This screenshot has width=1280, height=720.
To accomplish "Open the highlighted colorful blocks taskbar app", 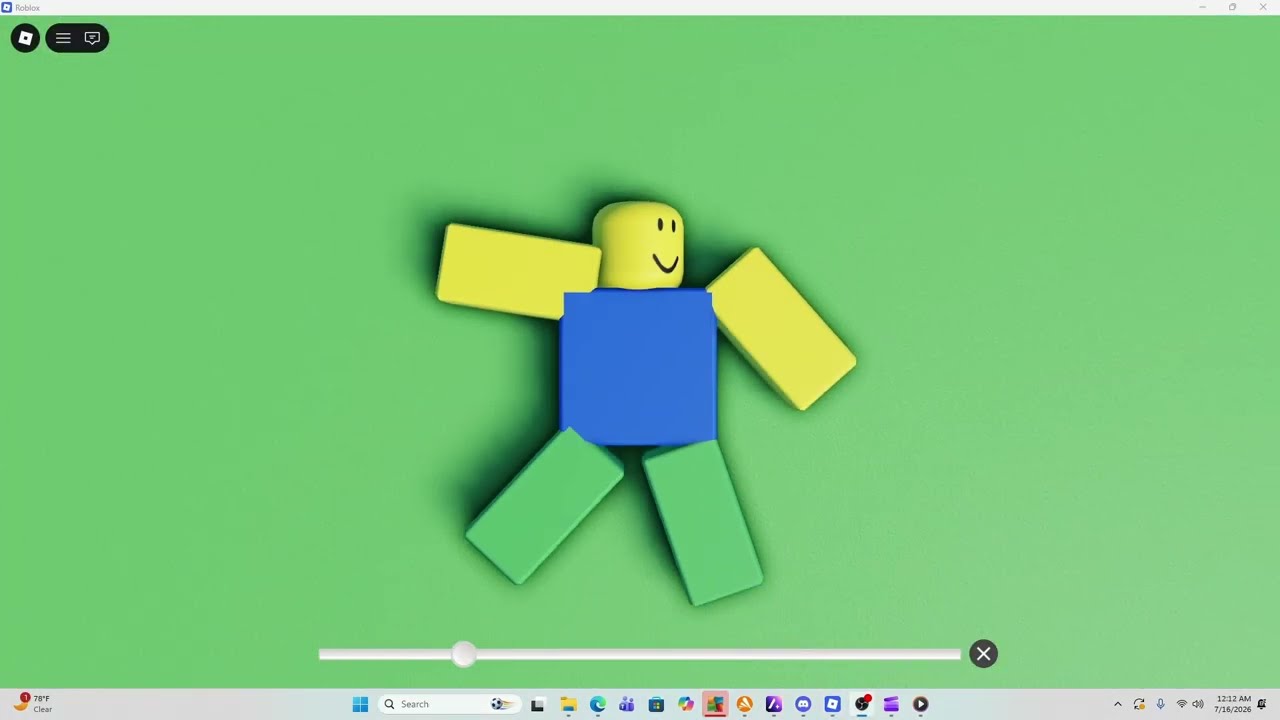I will 715,704.
